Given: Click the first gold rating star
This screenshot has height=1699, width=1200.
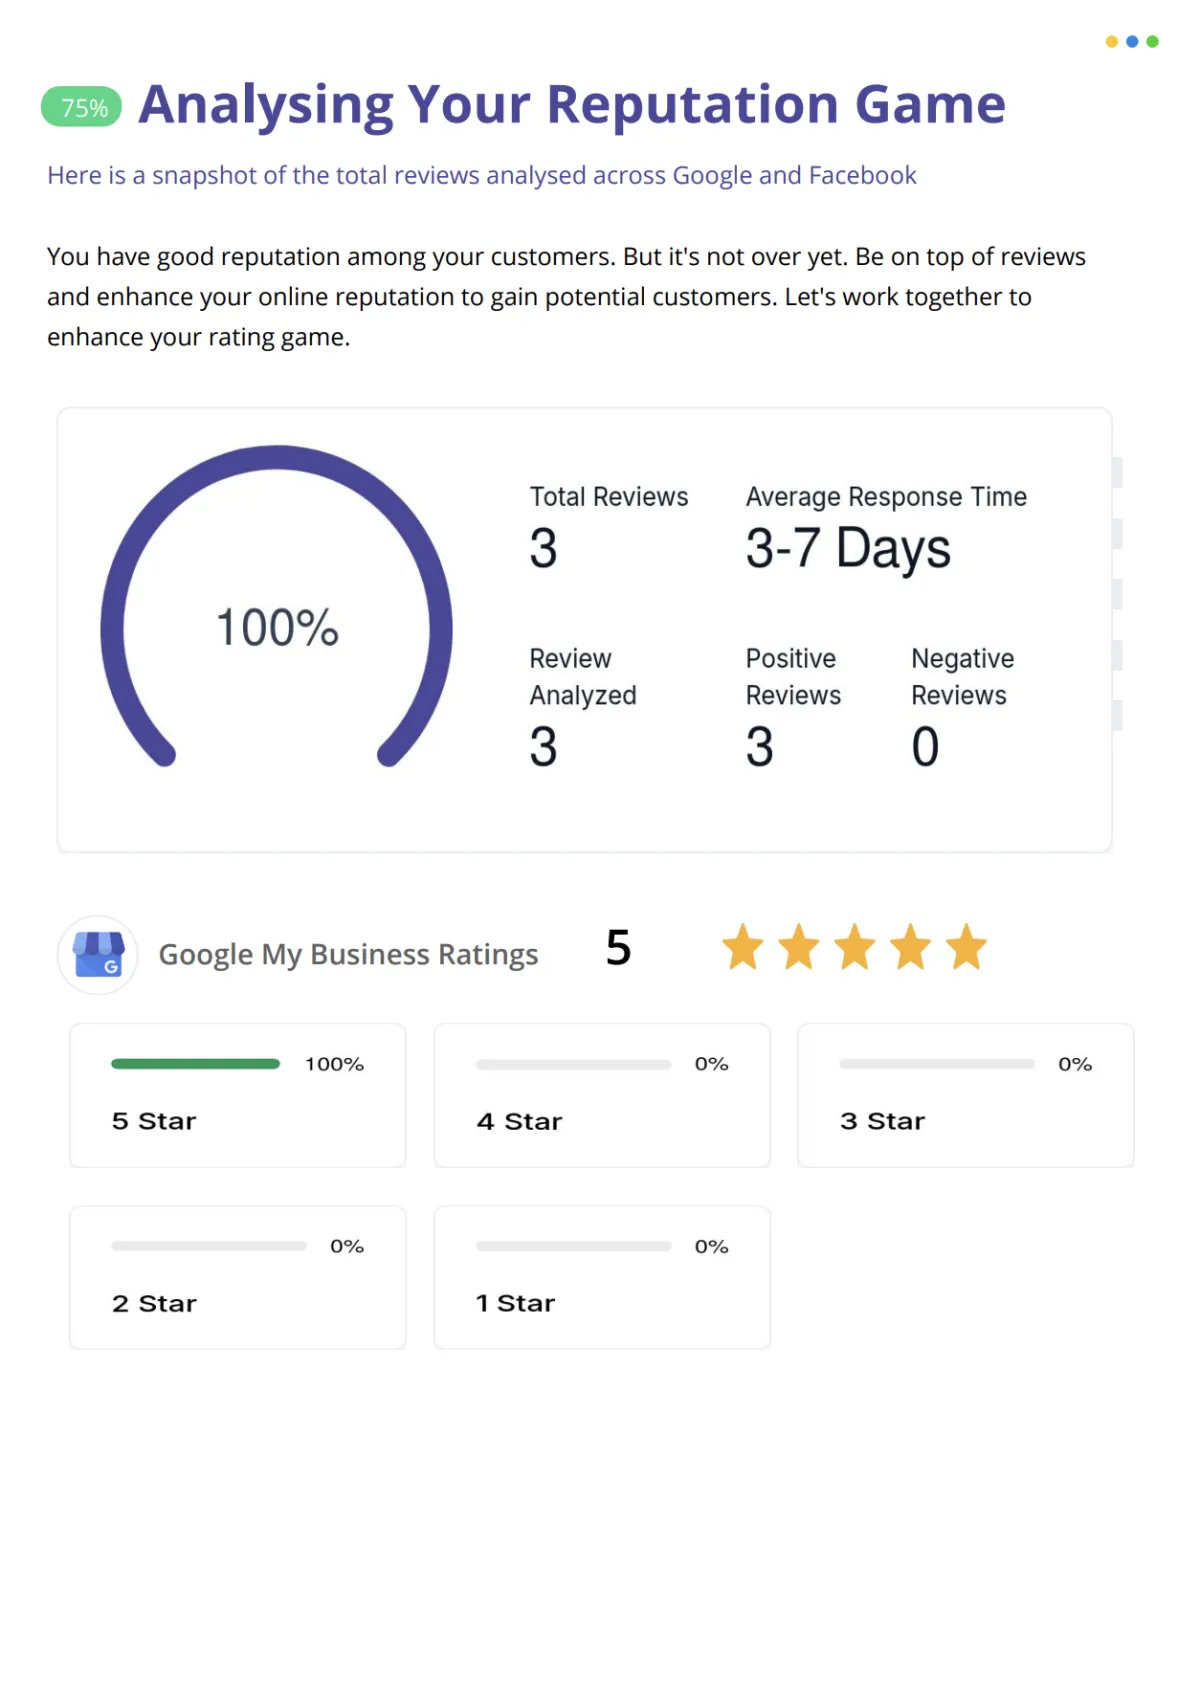Looking at the screenshot, I should pyautogui.click(x=743, y=947).
